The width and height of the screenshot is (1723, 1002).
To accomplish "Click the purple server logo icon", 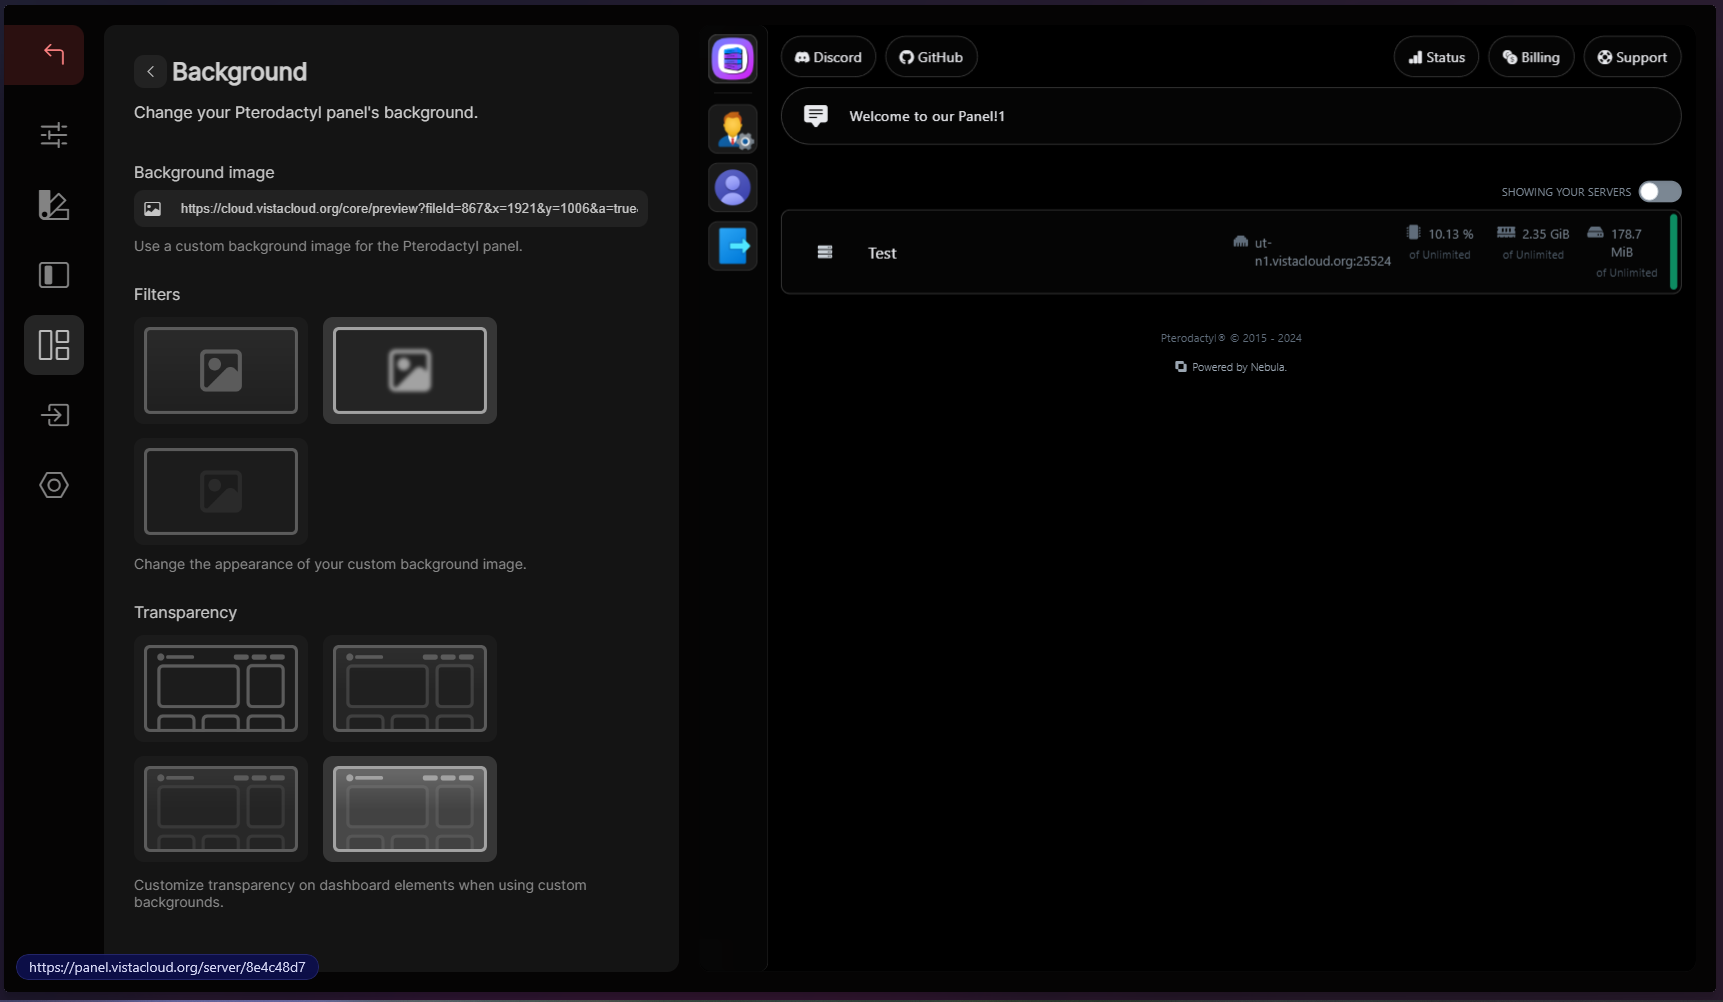I will (x=733, y=59).
